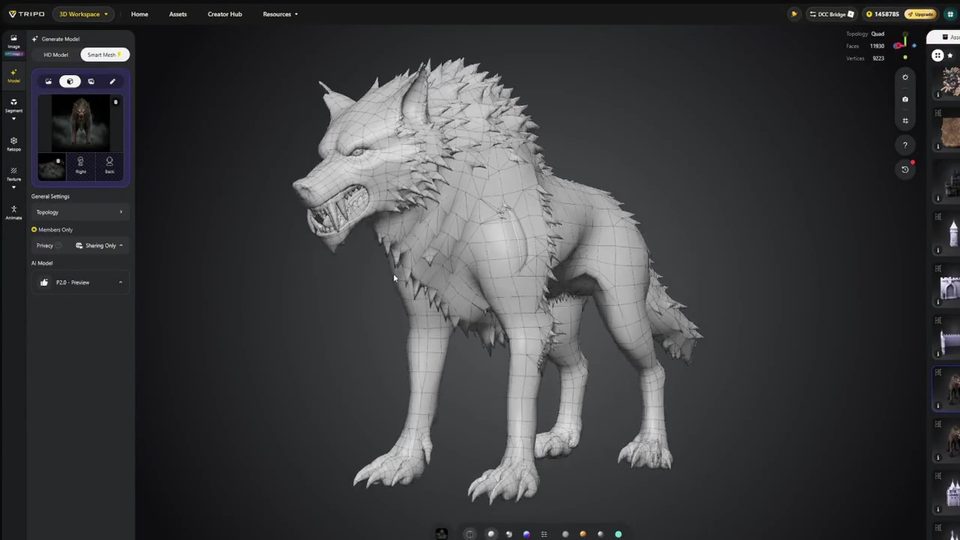Switch to HD Model mode
Viewport: 960px width, 540px height.
(56, 54)
